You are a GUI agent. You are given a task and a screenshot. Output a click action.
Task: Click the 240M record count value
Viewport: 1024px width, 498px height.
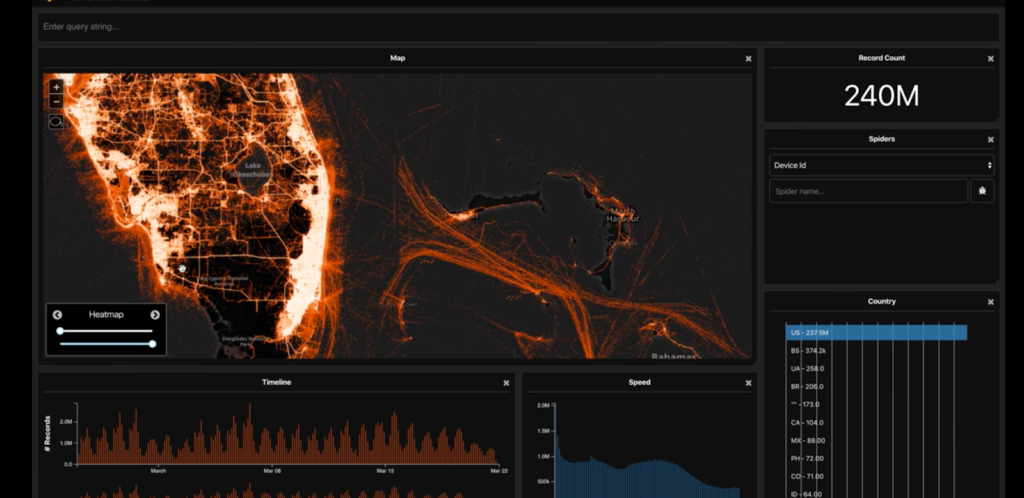[882, 96]
